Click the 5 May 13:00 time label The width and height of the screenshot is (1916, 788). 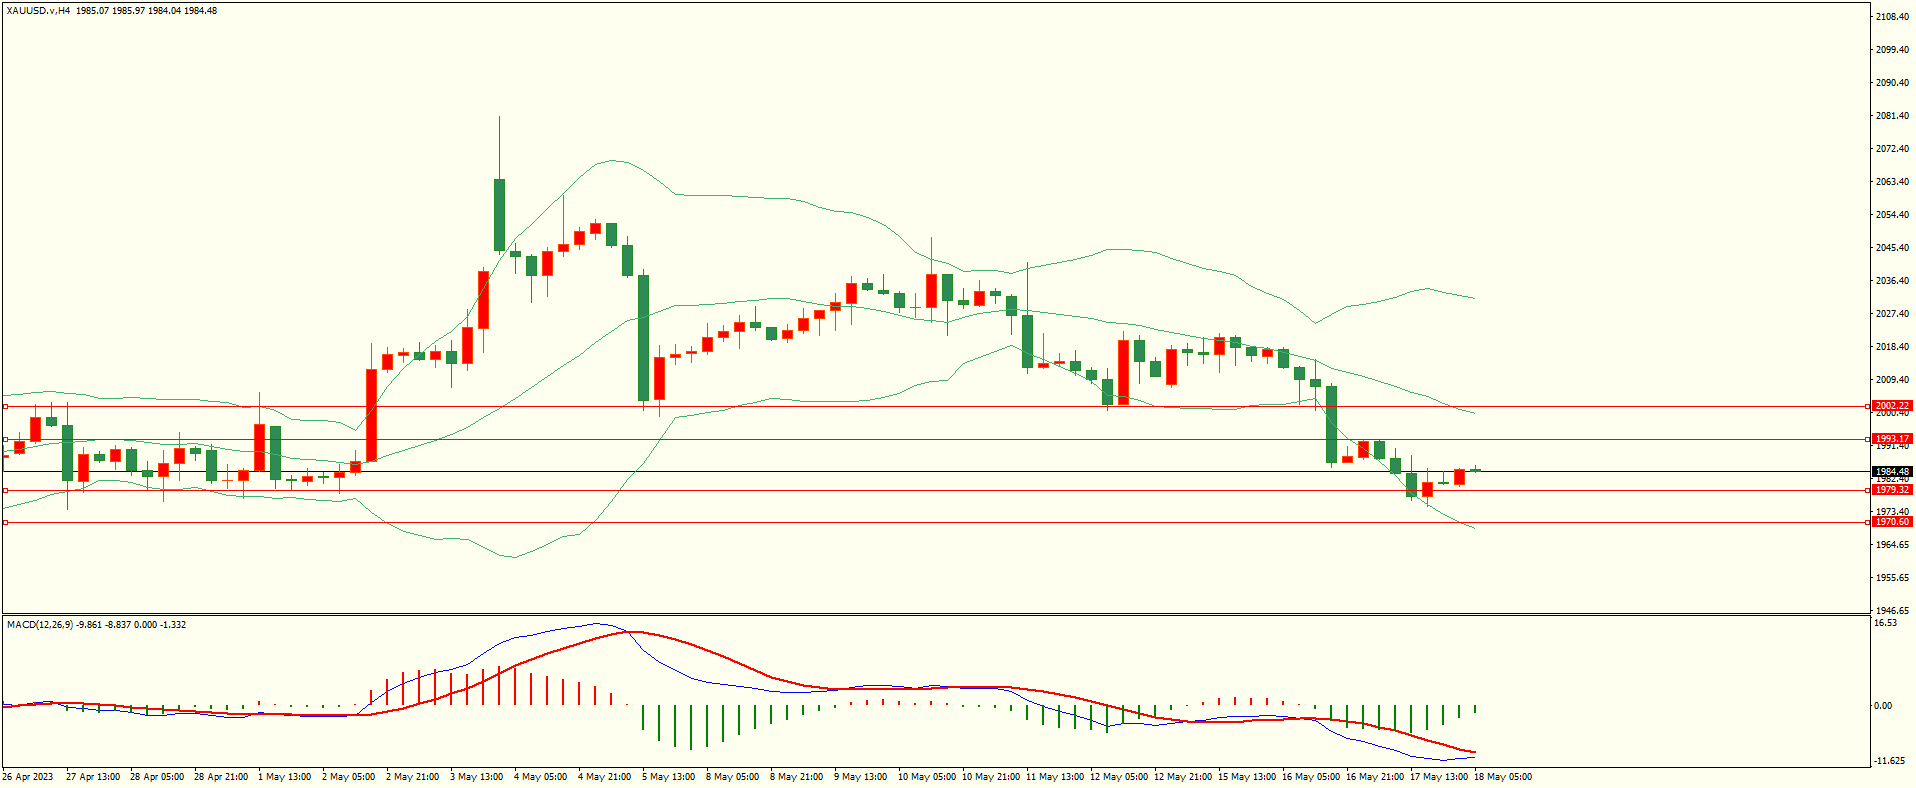669,777
